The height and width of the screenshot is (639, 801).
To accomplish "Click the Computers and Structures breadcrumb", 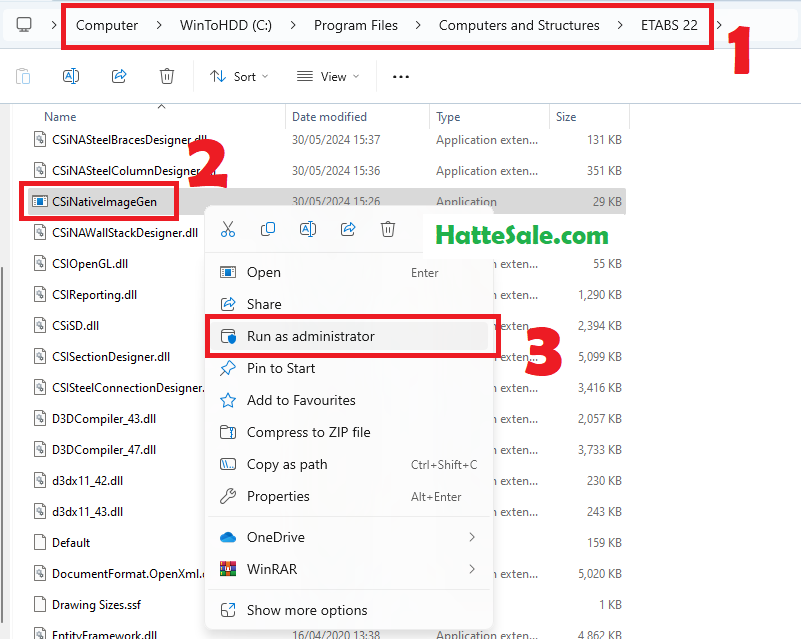I will [519, 25].
